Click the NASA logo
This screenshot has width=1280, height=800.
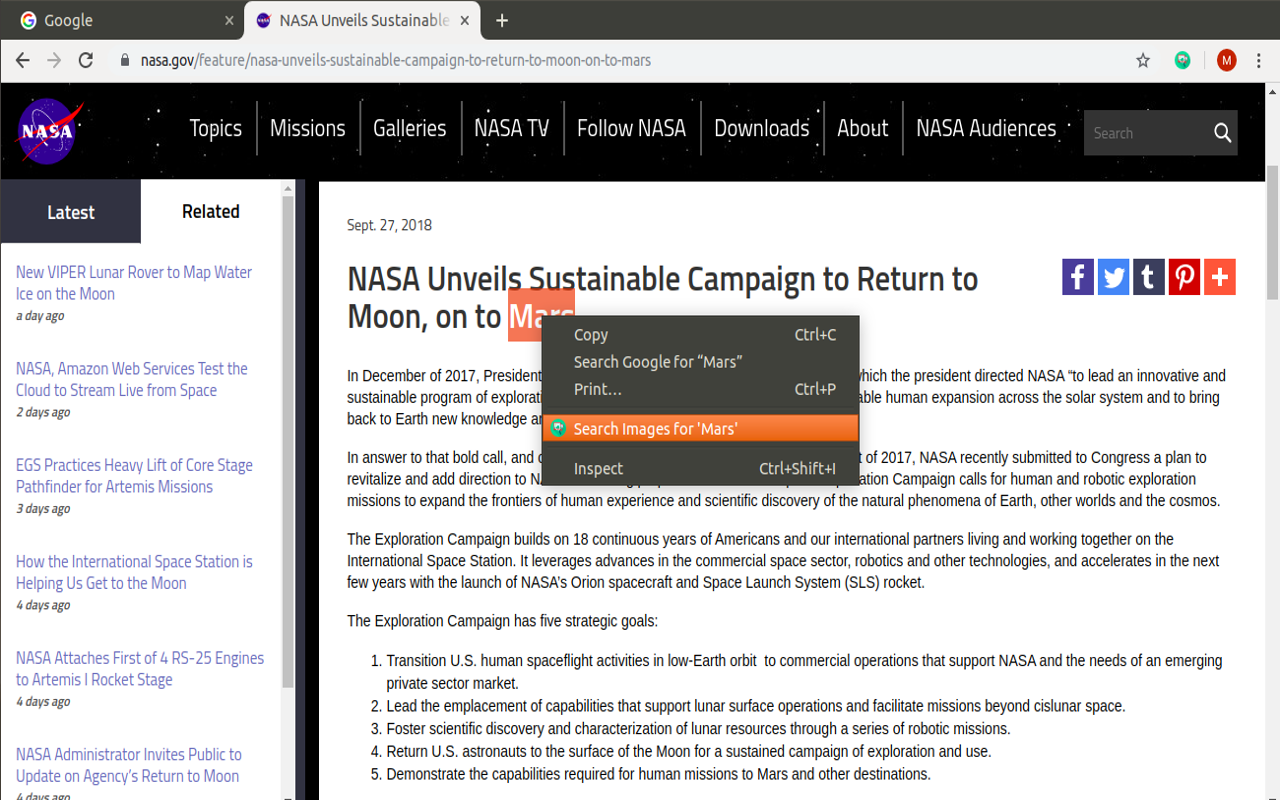click(x=50, y=131)
